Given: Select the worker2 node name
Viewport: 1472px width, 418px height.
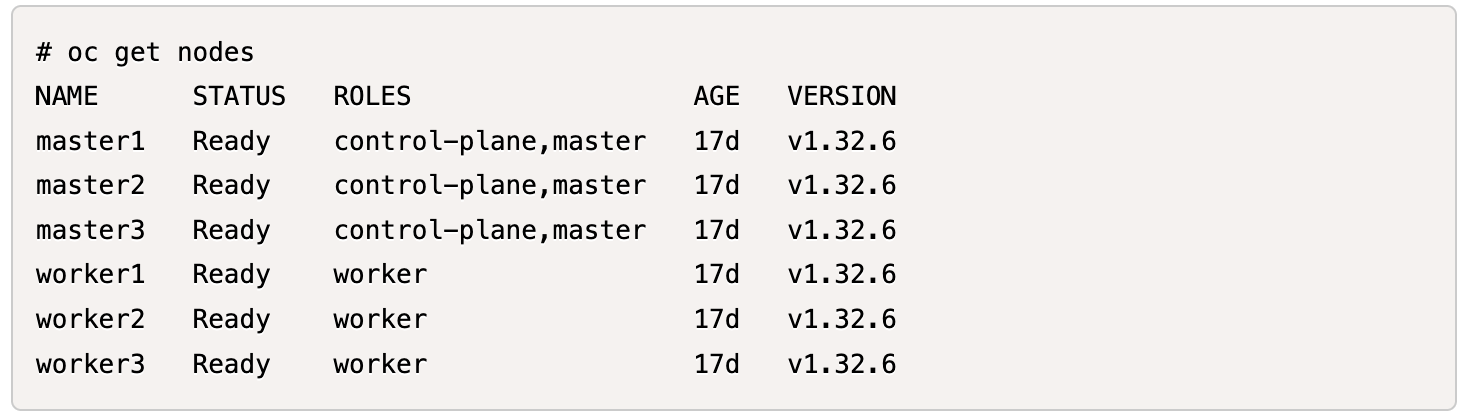Looking at the screenshot, I should 90,320.
